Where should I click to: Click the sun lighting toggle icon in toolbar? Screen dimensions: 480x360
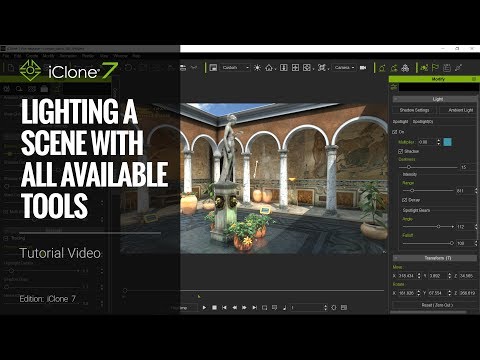[x=257, y=68]
